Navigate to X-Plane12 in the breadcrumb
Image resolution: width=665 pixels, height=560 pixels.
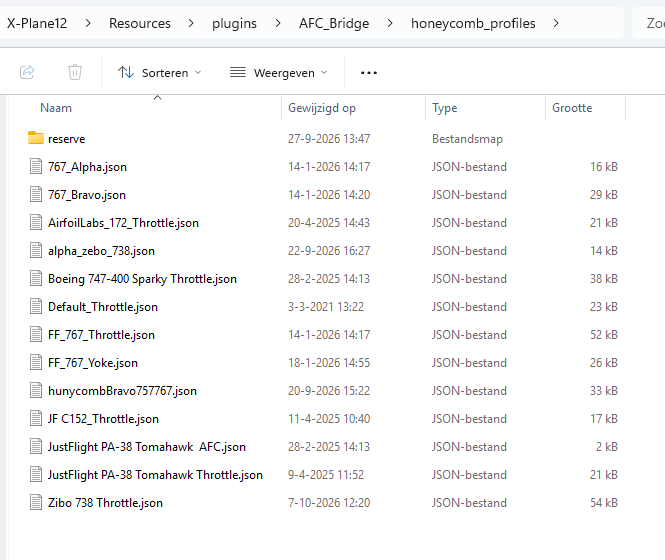[37, 23]
